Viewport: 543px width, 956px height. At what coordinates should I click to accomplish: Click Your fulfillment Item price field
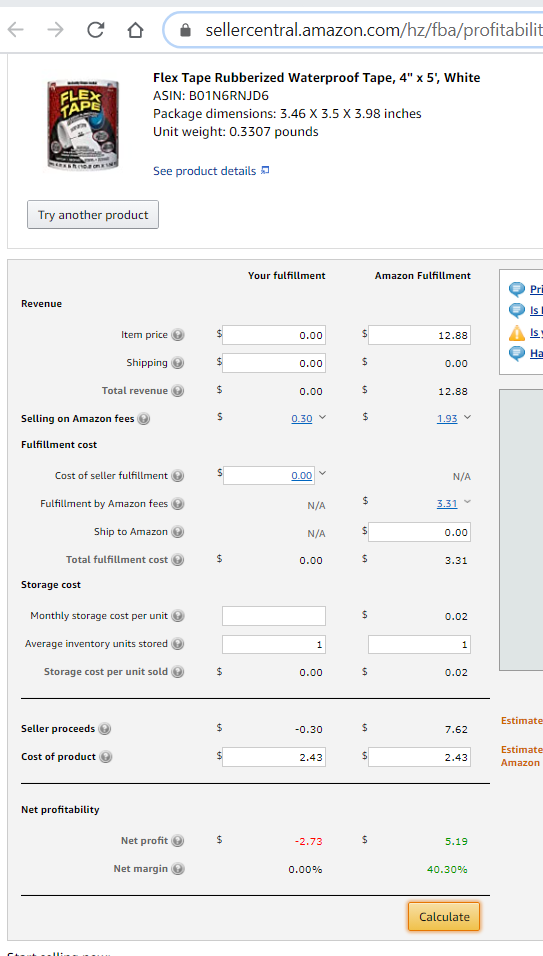274,335
